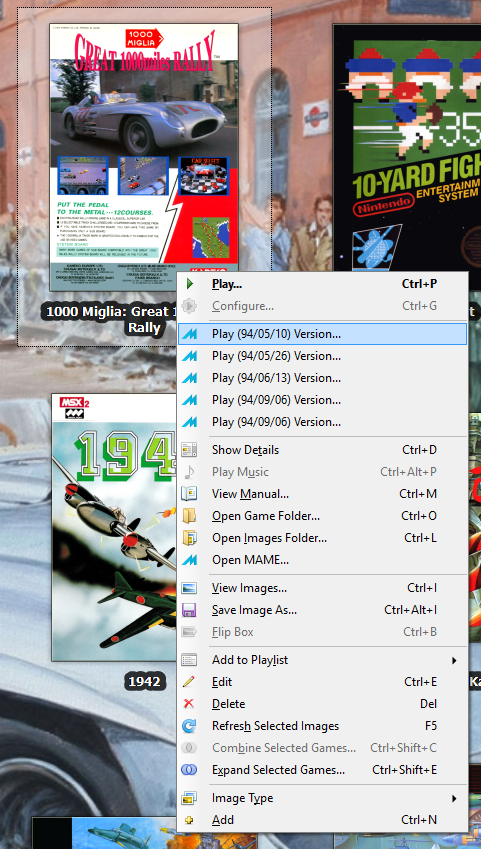Click the gear icon beside Configure
Viewport: 481px width, 849px height.
tap(189, 306)
